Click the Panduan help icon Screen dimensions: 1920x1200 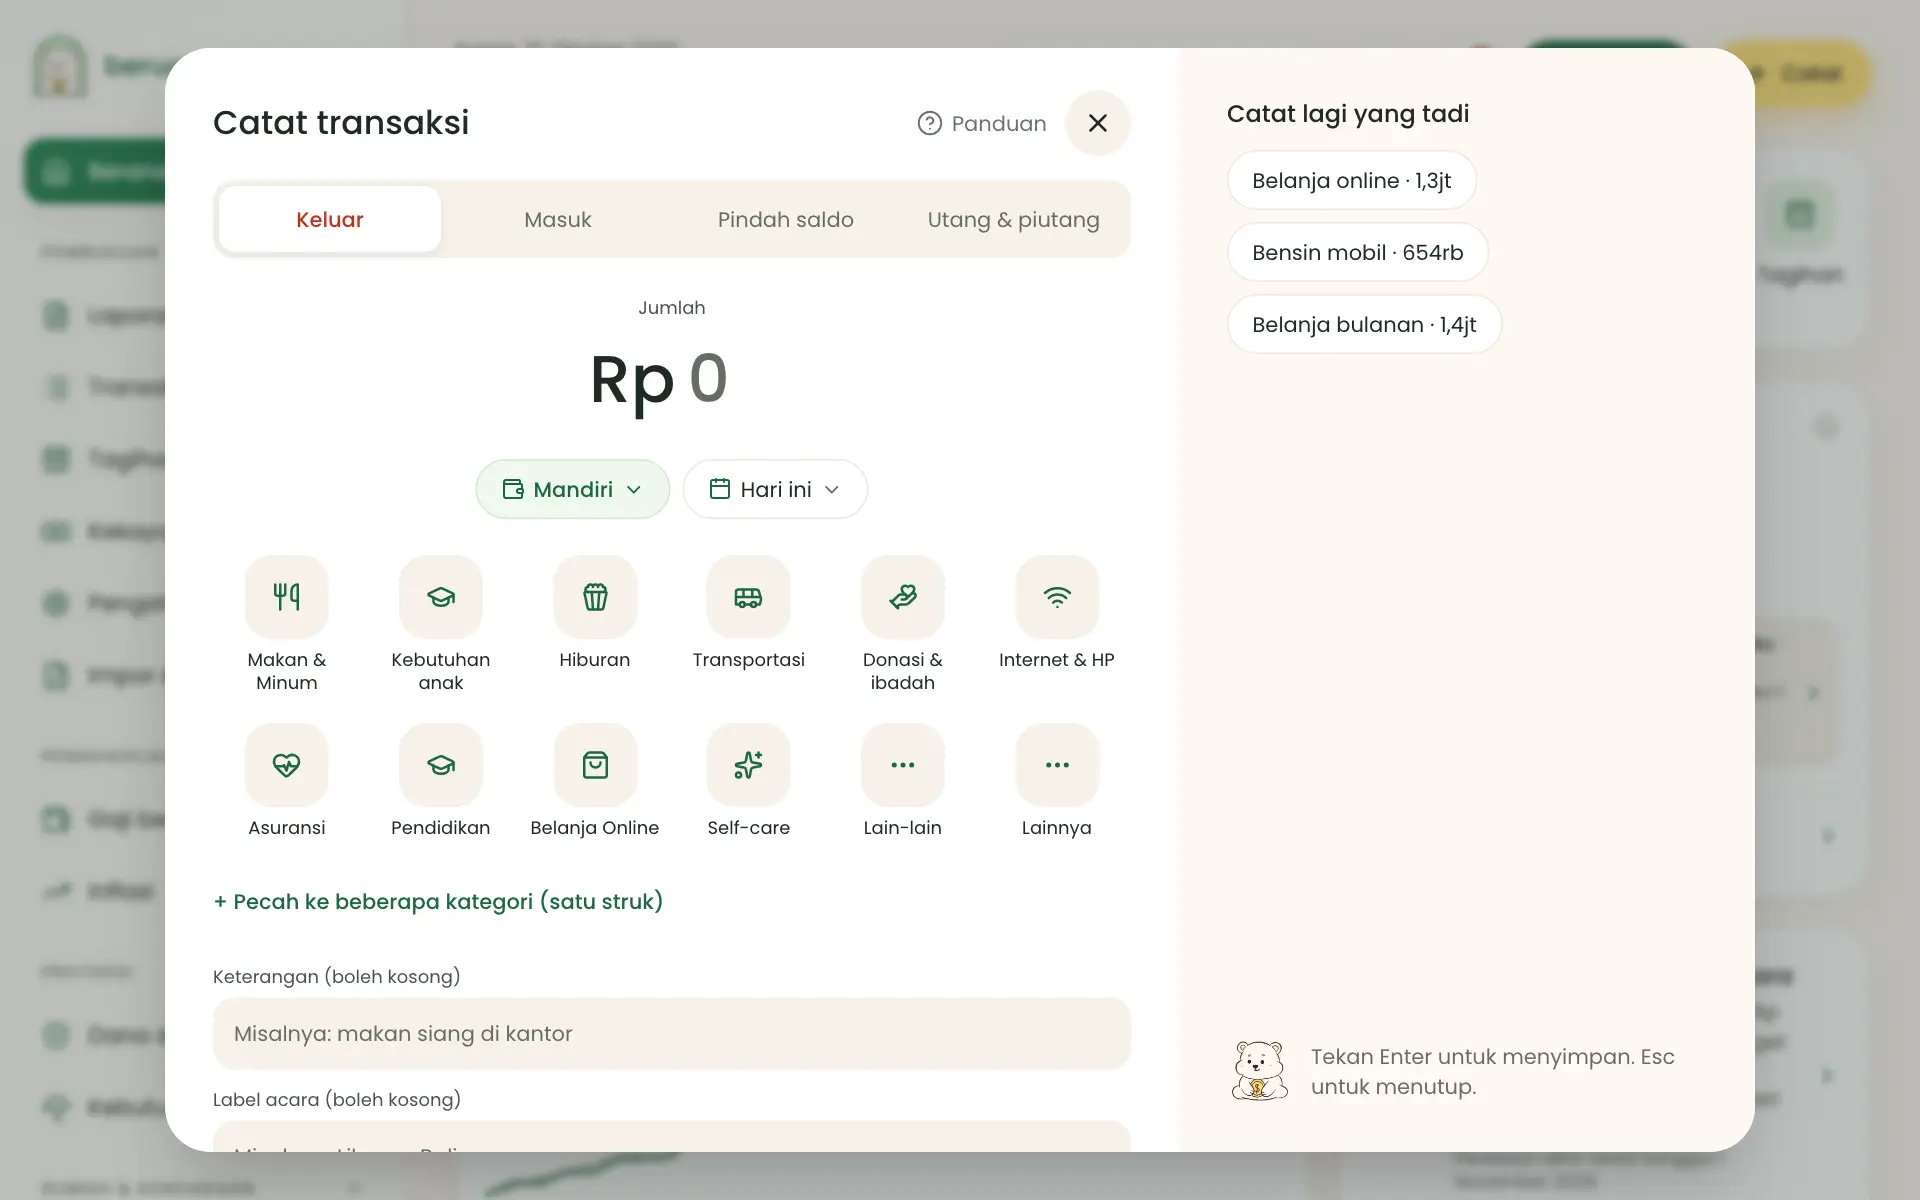click(930, 123)
